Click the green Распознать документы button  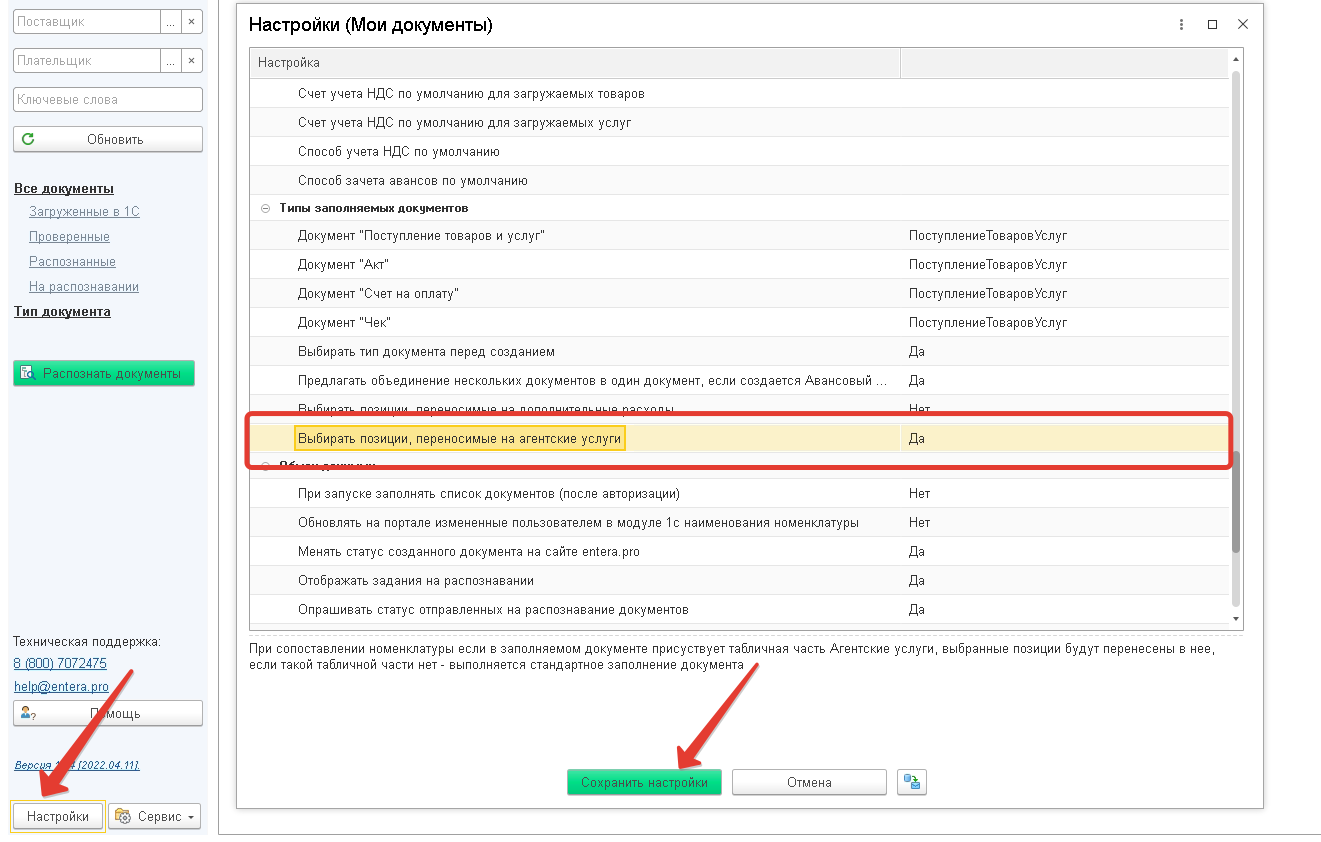[x=104, y=373]
